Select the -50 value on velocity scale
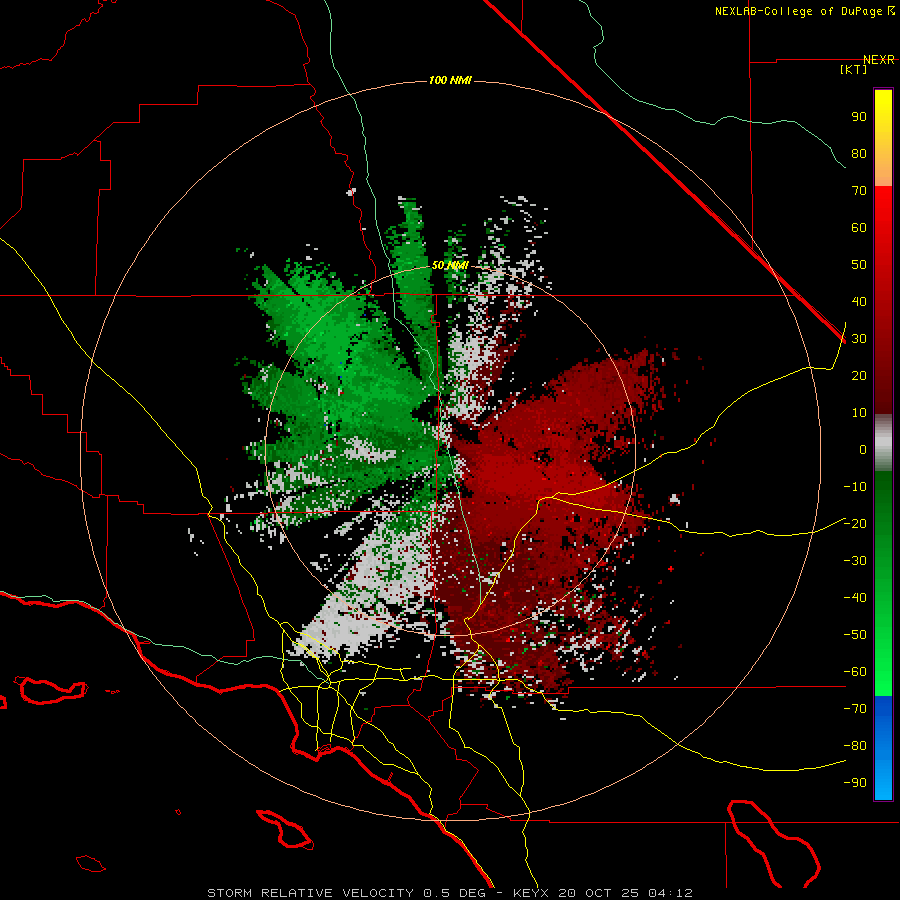This screenshot has height=900, width=900. pyautogui.click(x=855, y=635)
